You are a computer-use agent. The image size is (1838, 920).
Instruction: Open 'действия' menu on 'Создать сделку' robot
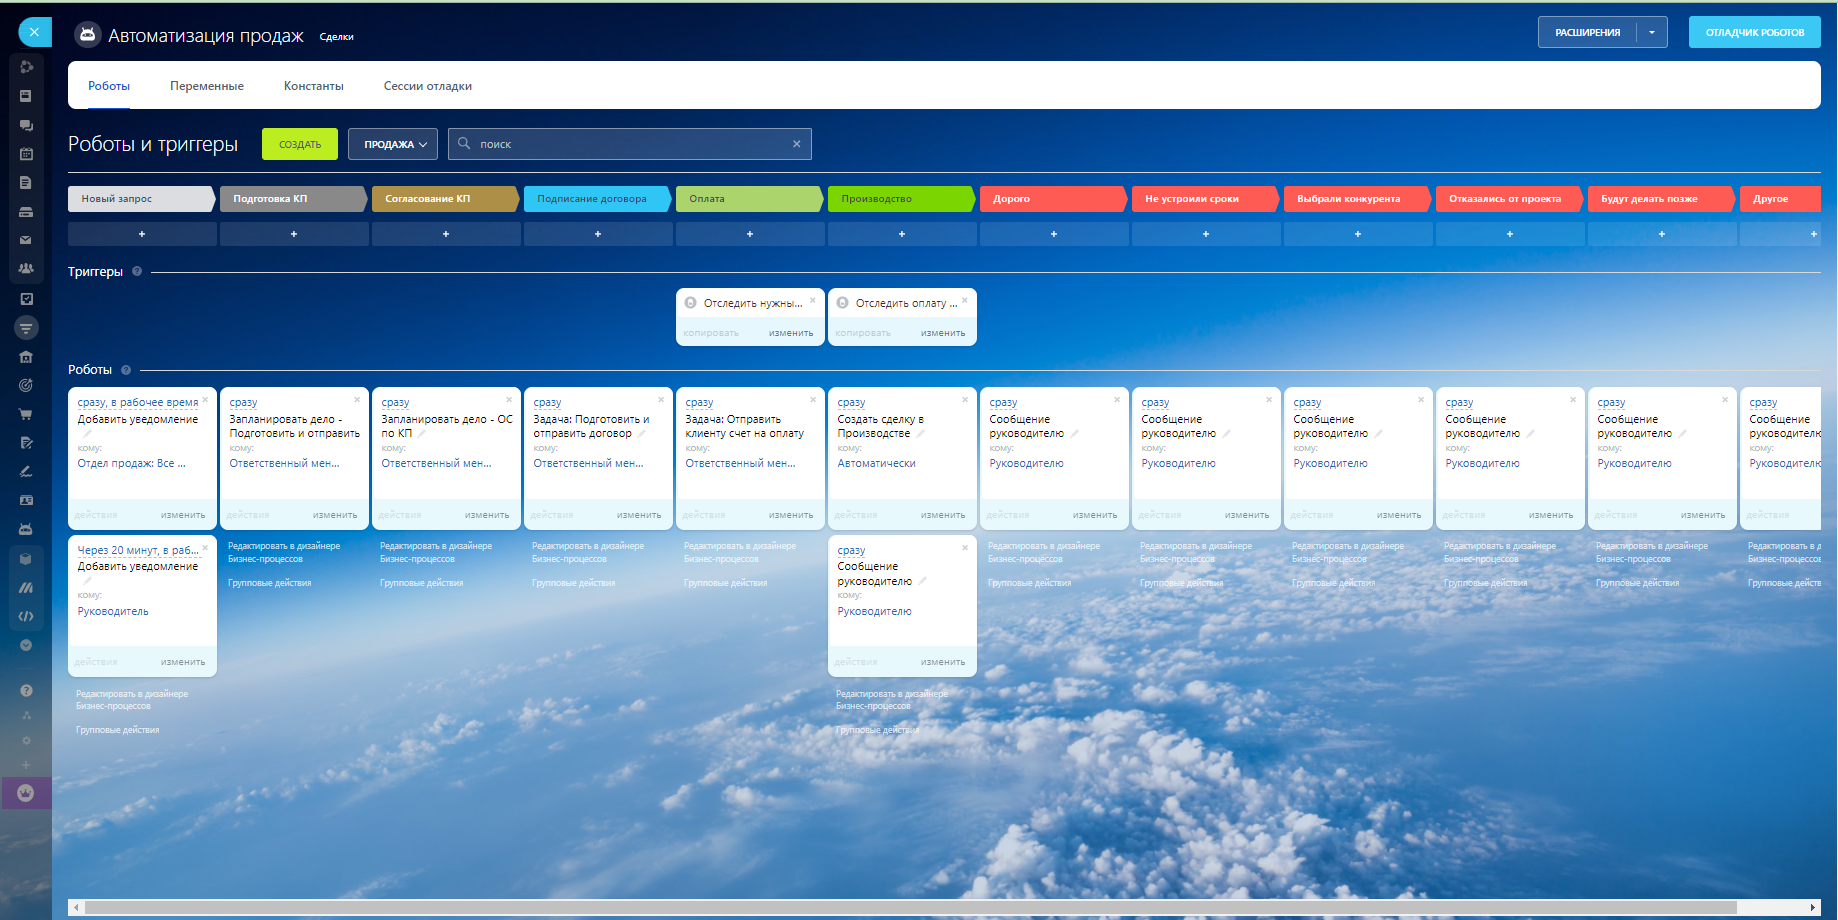pos(855,515)
